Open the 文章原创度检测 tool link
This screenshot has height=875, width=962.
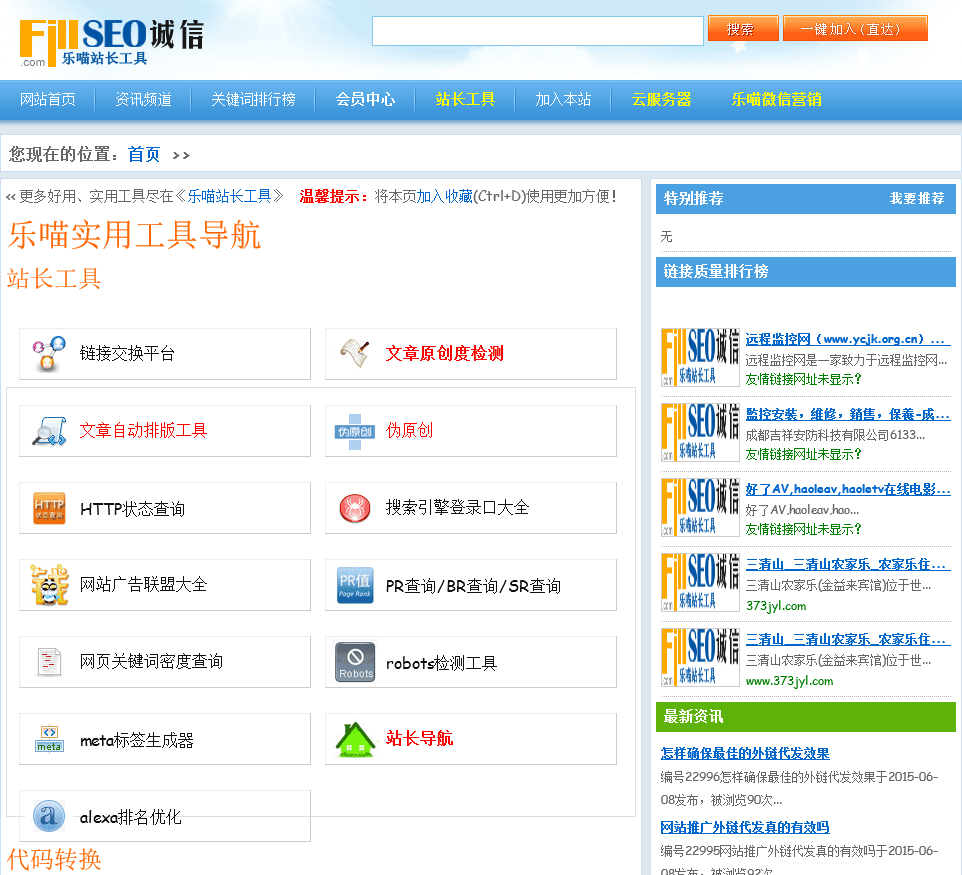point(445,353)
